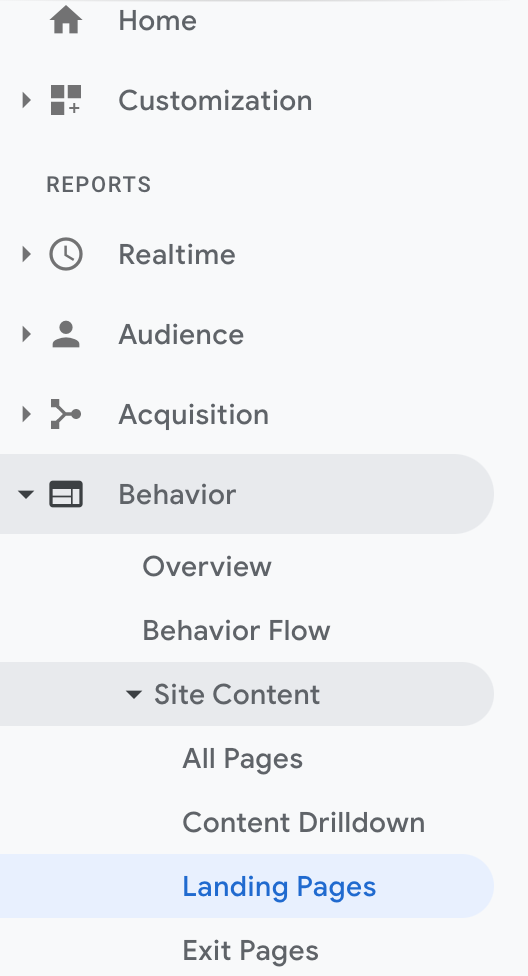
Task: Click the Customization dashboard icon
Action: pyautogui.click(x=66, y=100)
